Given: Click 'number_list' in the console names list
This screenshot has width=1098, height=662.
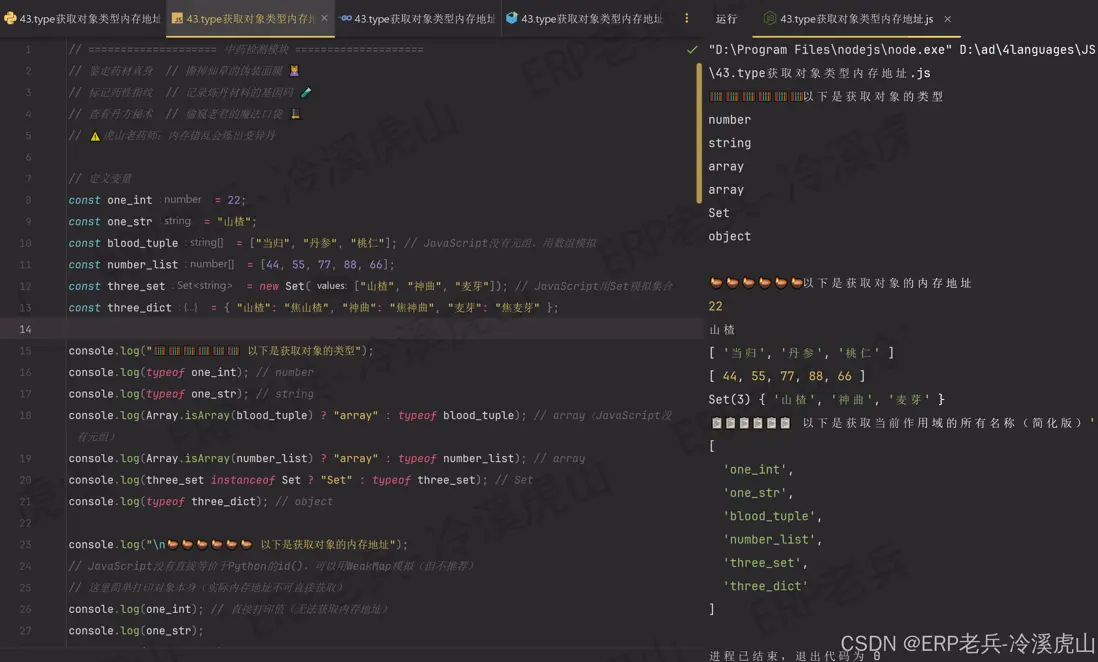Looking at the screenshot, I should 772,539.
